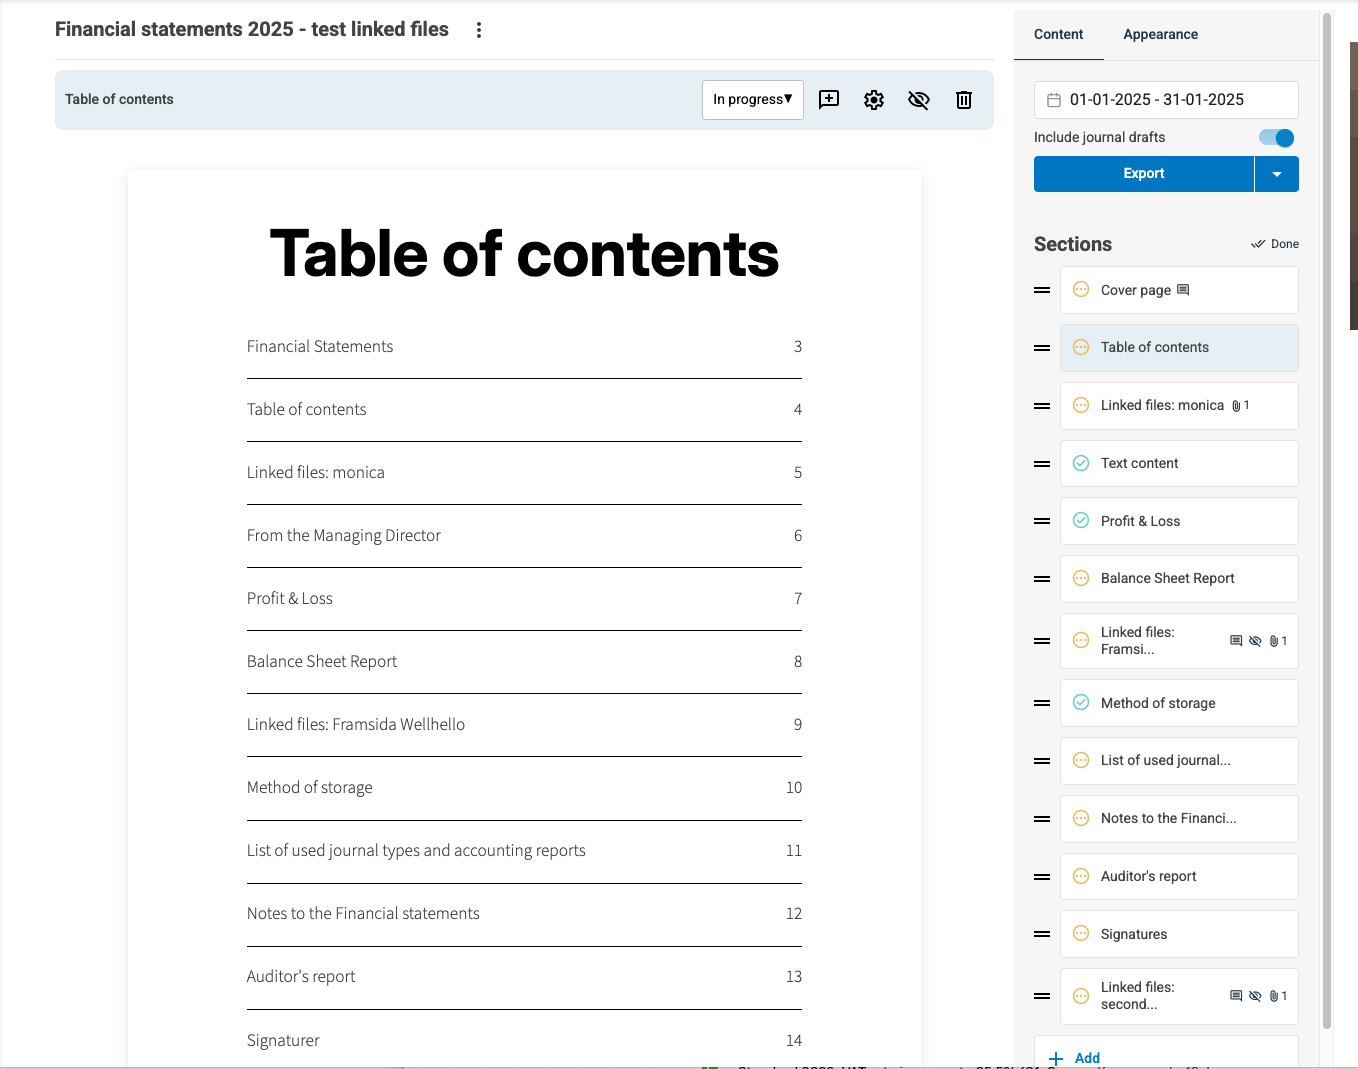Open section settings gear icon
The height and width of the screenshot is (1069, 1358).
pyautogui.click(x=874, y=99)
